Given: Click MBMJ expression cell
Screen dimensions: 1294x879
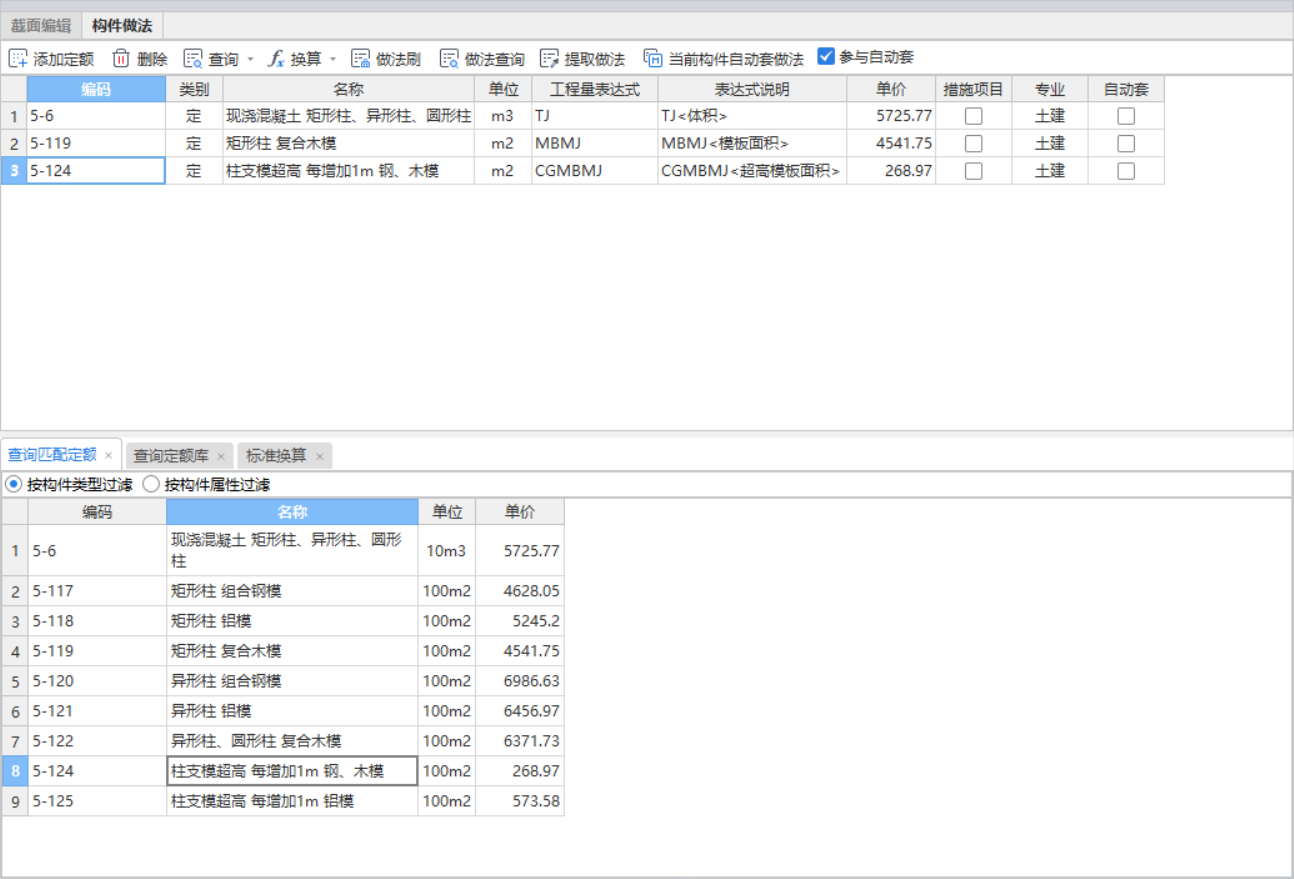Looking at the screenshot, I should coord(595,143).
